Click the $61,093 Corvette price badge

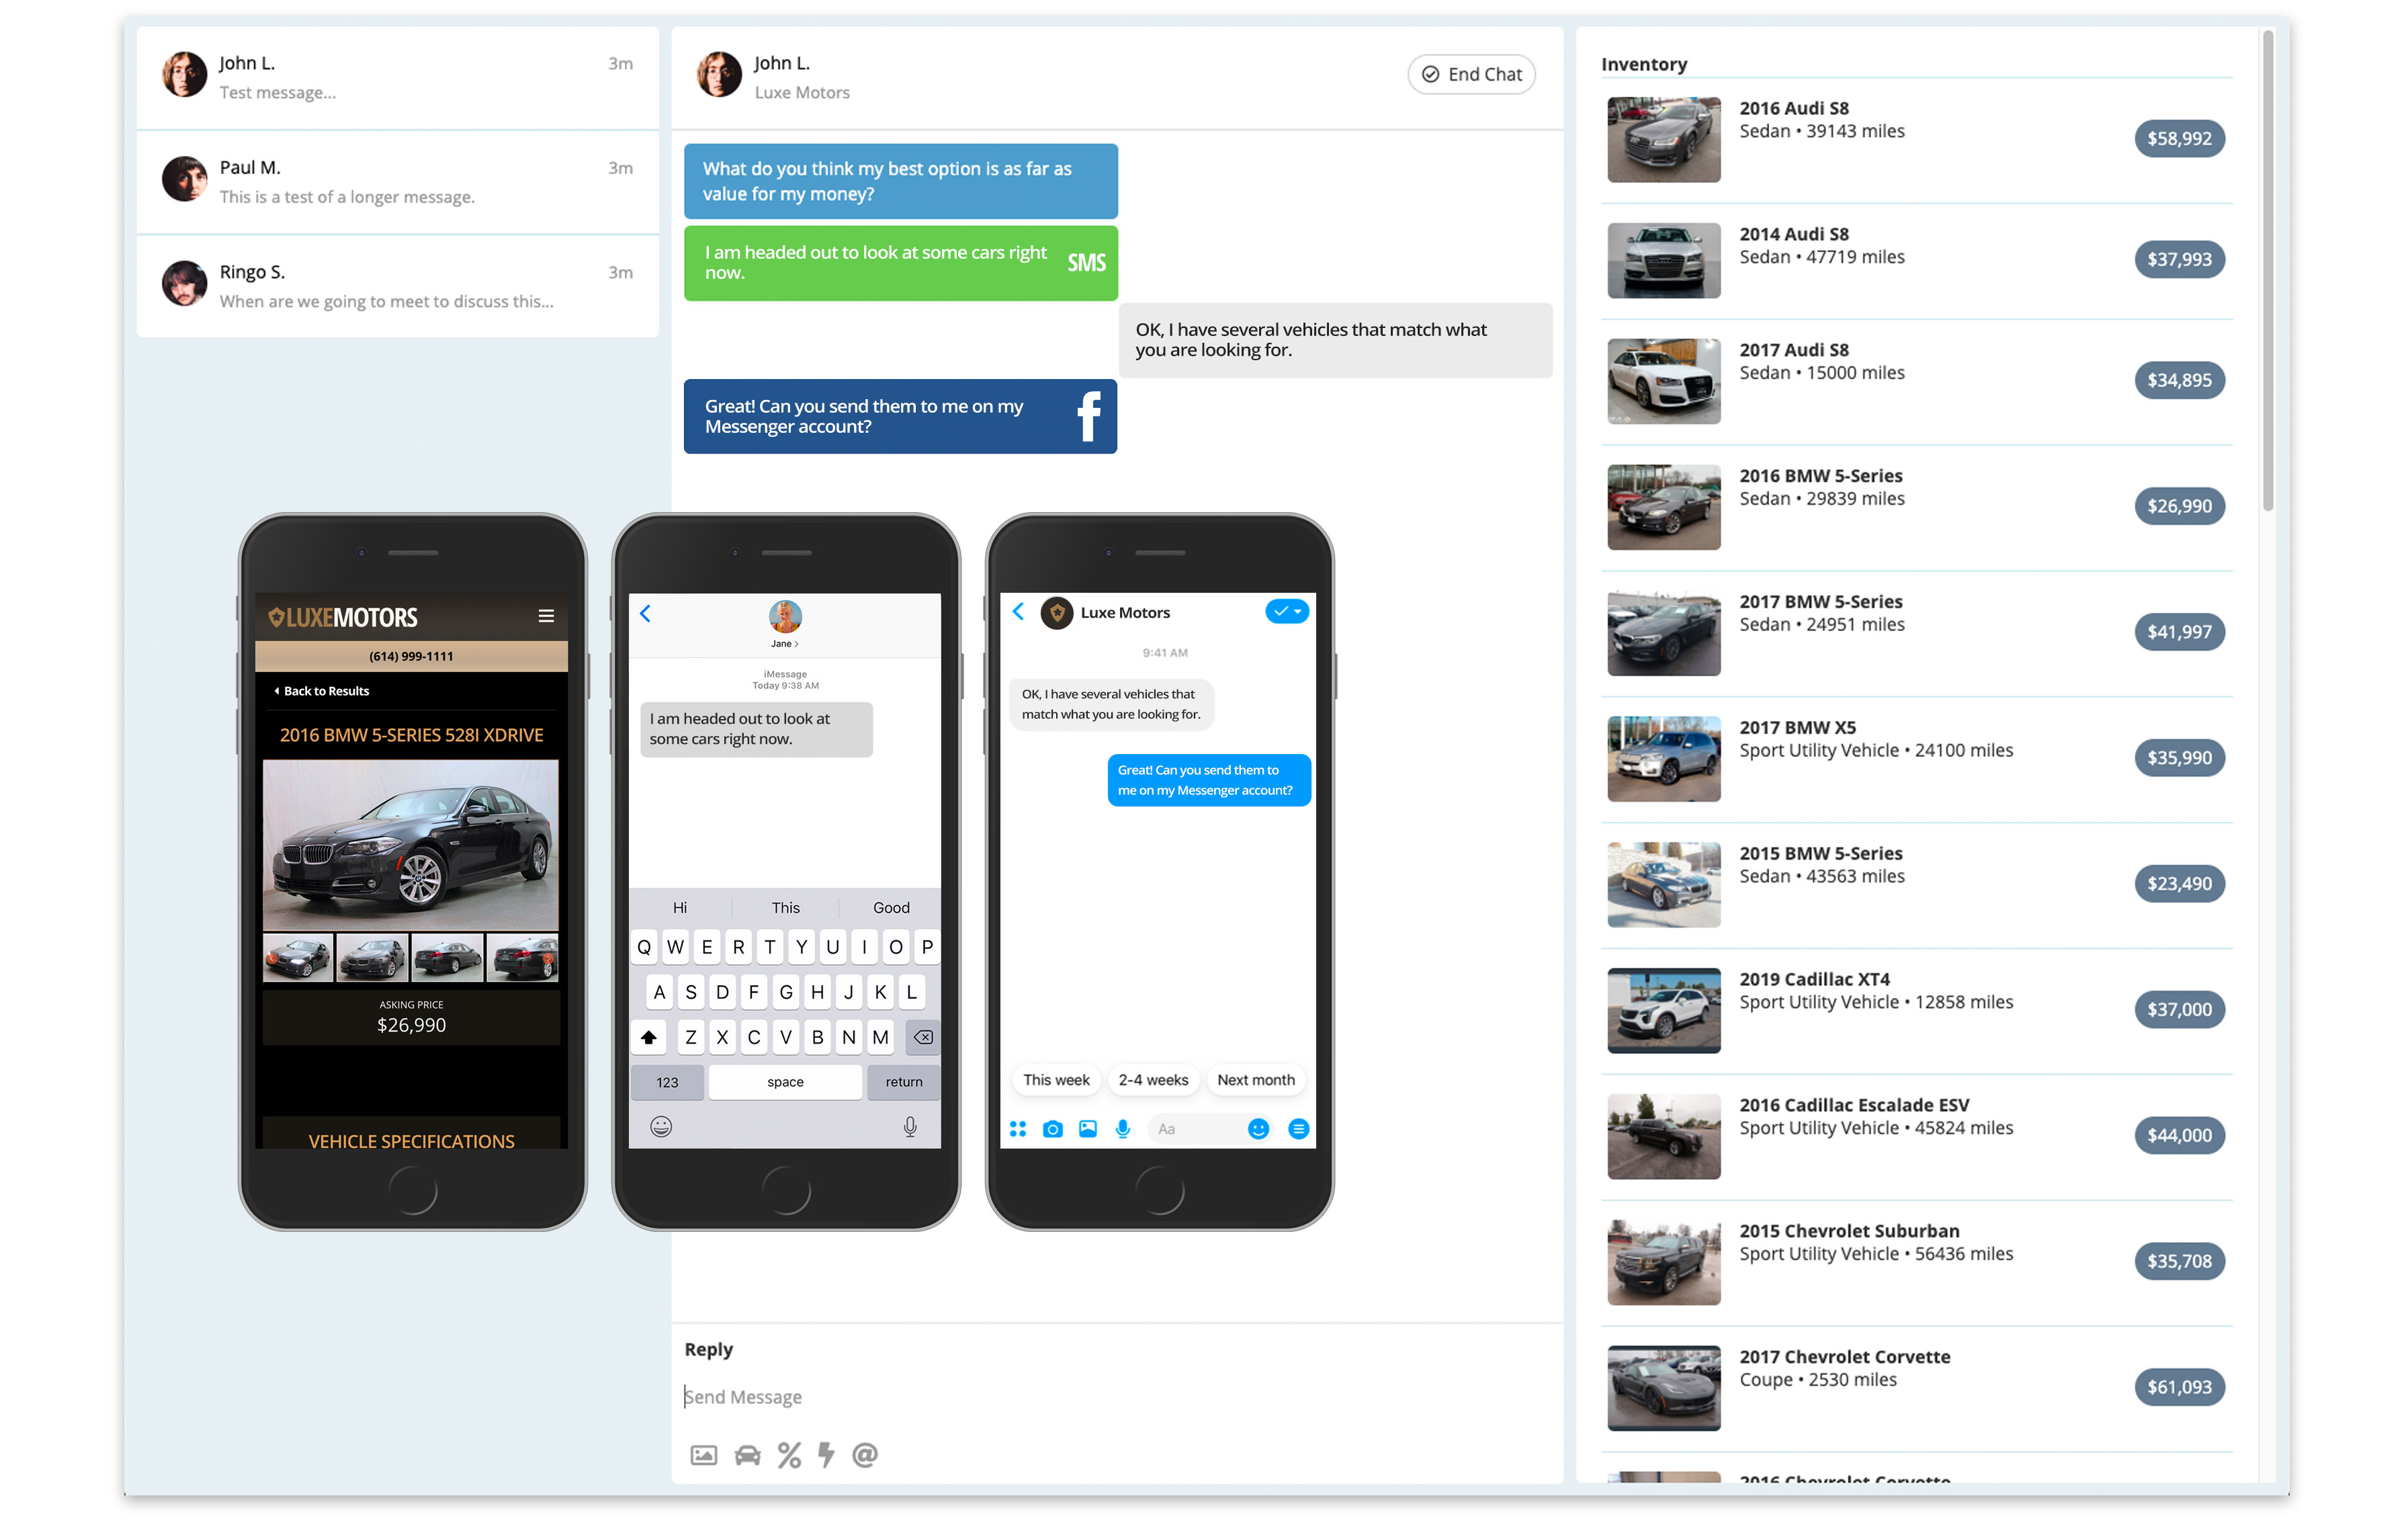pyautogui.click(x=2180, y=1388)
